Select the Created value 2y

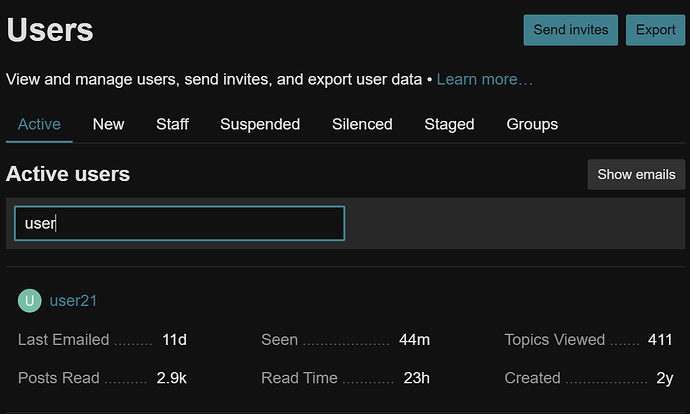[665, 378]
